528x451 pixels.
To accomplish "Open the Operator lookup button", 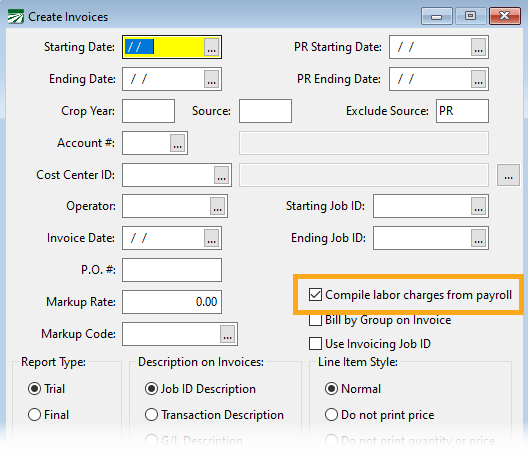I will tap(218, 206).
